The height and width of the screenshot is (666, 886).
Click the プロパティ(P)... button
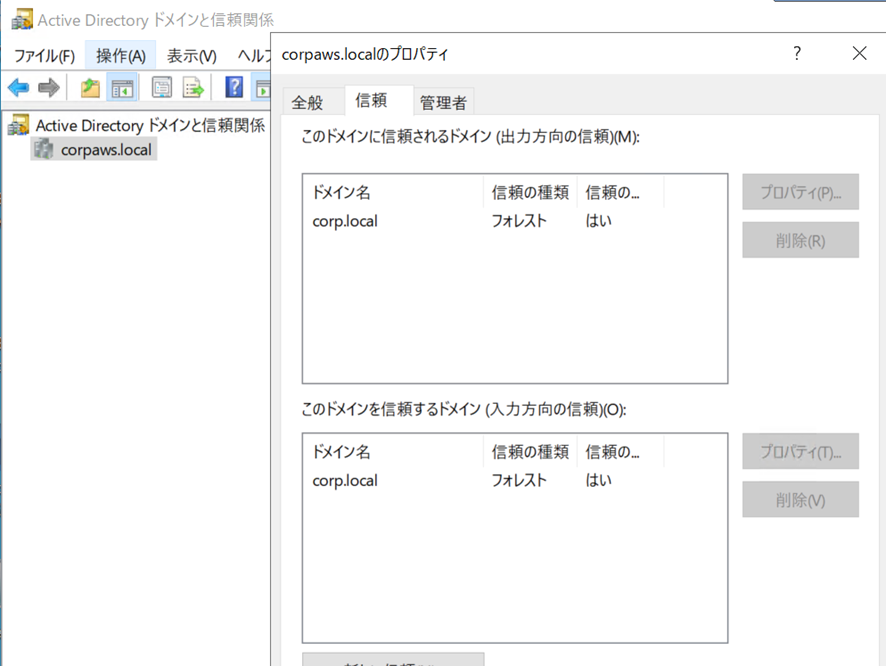(x=800, y=192)
